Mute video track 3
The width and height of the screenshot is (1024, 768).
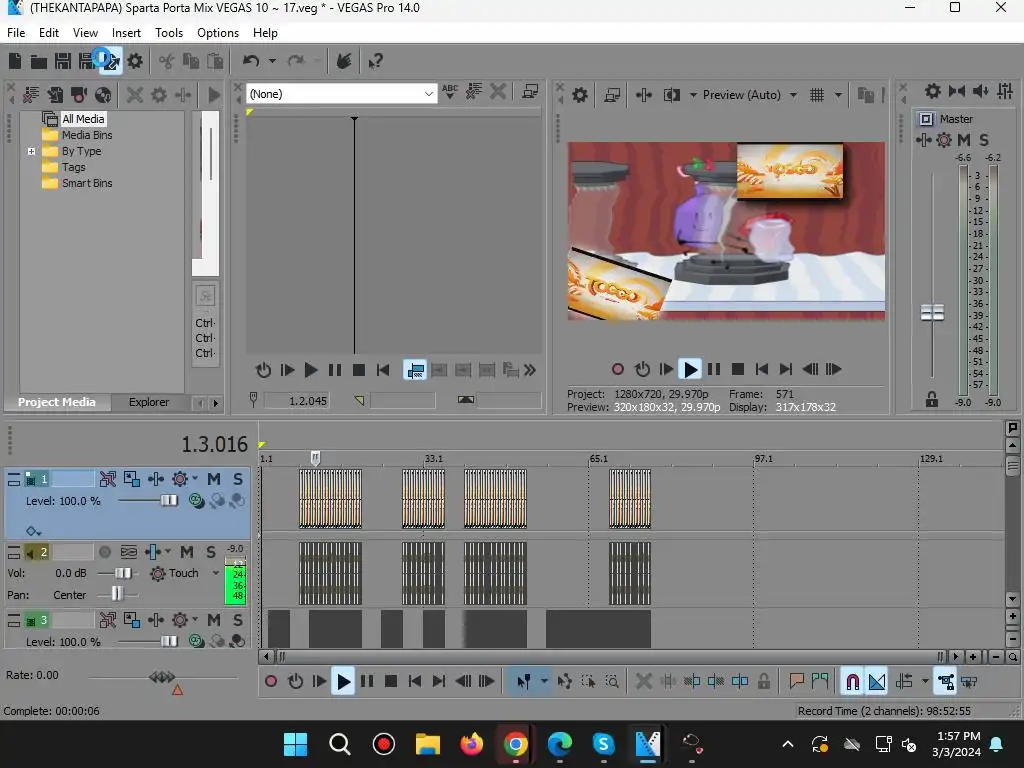point(214,620)
